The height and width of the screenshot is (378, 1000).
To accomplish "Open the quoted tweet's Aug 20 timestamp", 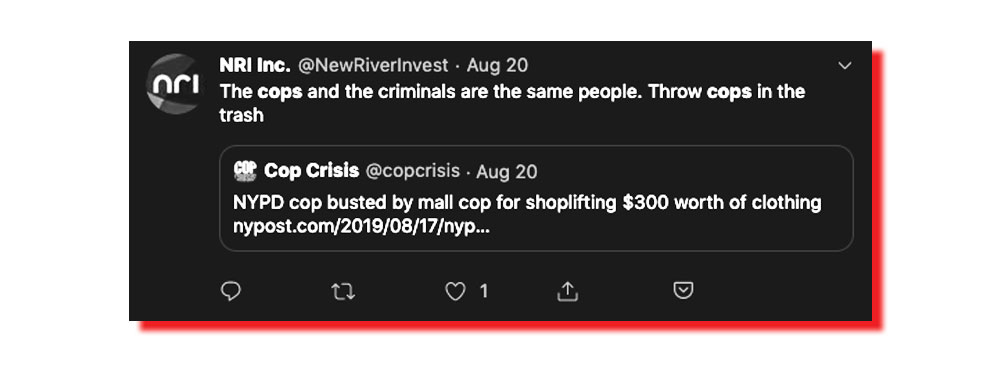I will pyautogui.click(x=507, y=171).
